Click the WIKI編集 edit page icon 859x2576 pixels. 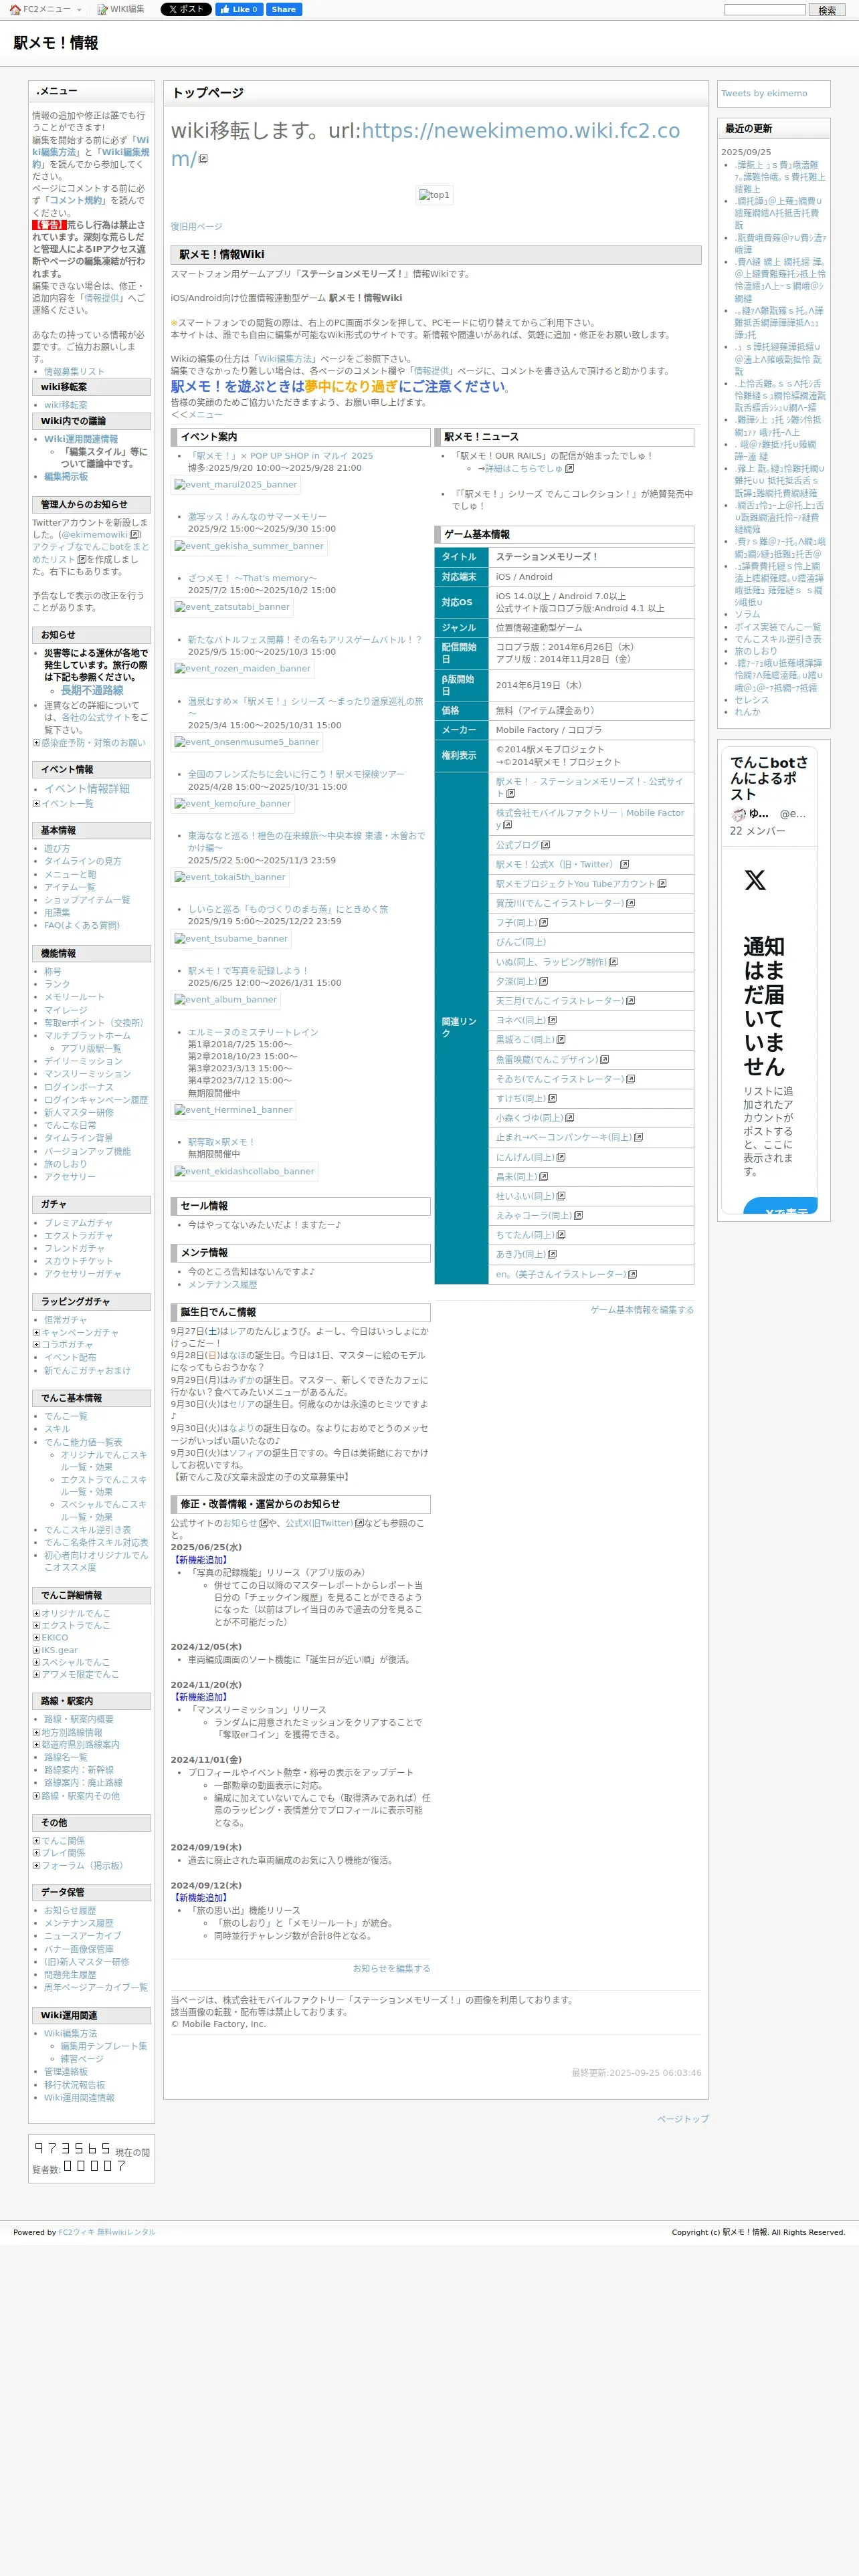click(102, 9)
